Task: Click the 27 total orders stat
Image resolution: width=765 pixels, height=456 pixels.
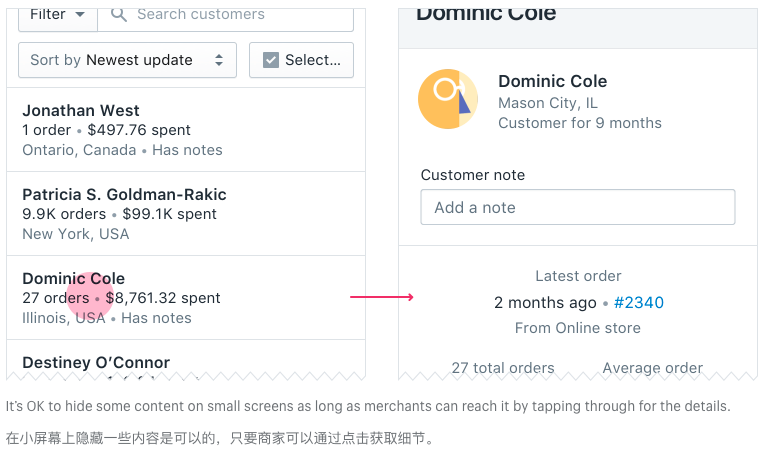Action: [x=503, y=368]
